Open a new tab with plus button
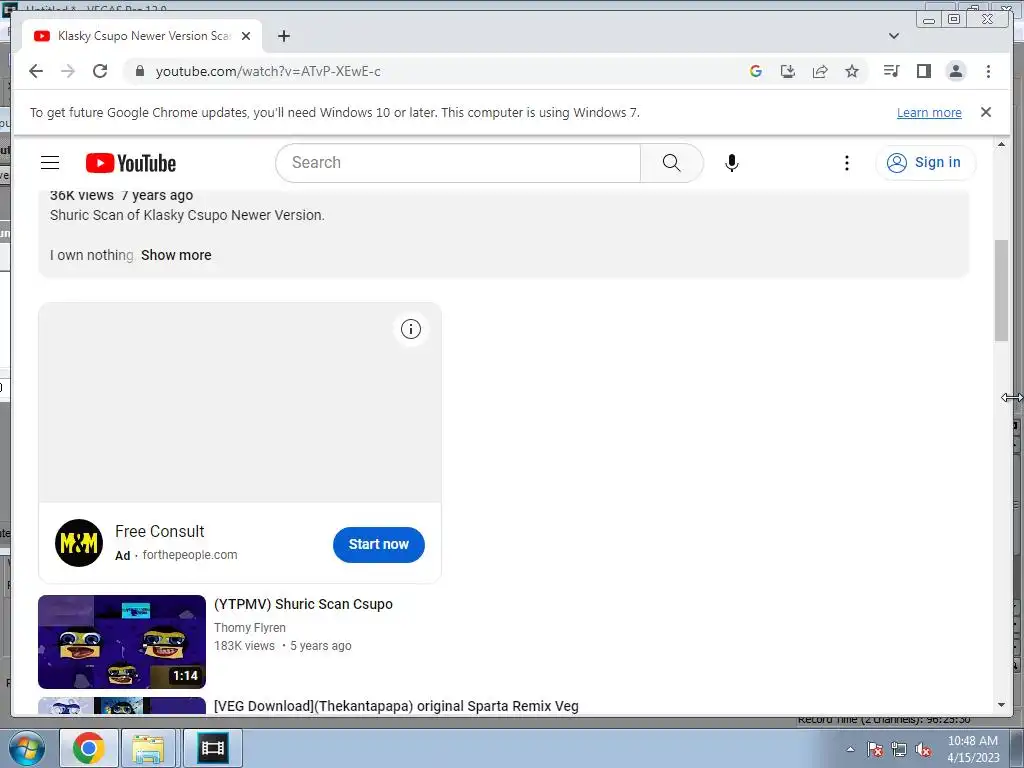The height and width of the screenshot is (768, 1024). pyautogui.click(x=283, y=36)
